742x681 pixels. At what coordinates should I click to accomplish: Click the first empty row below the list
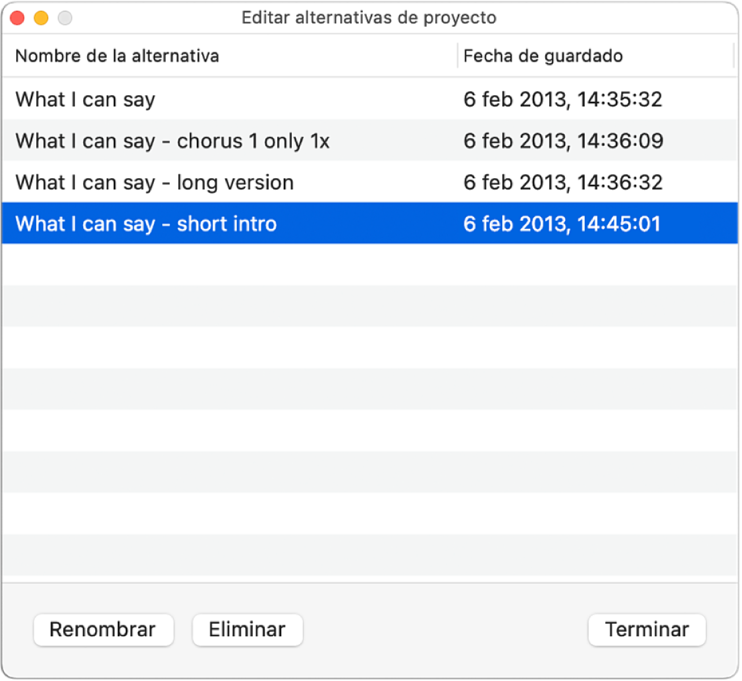370,265
